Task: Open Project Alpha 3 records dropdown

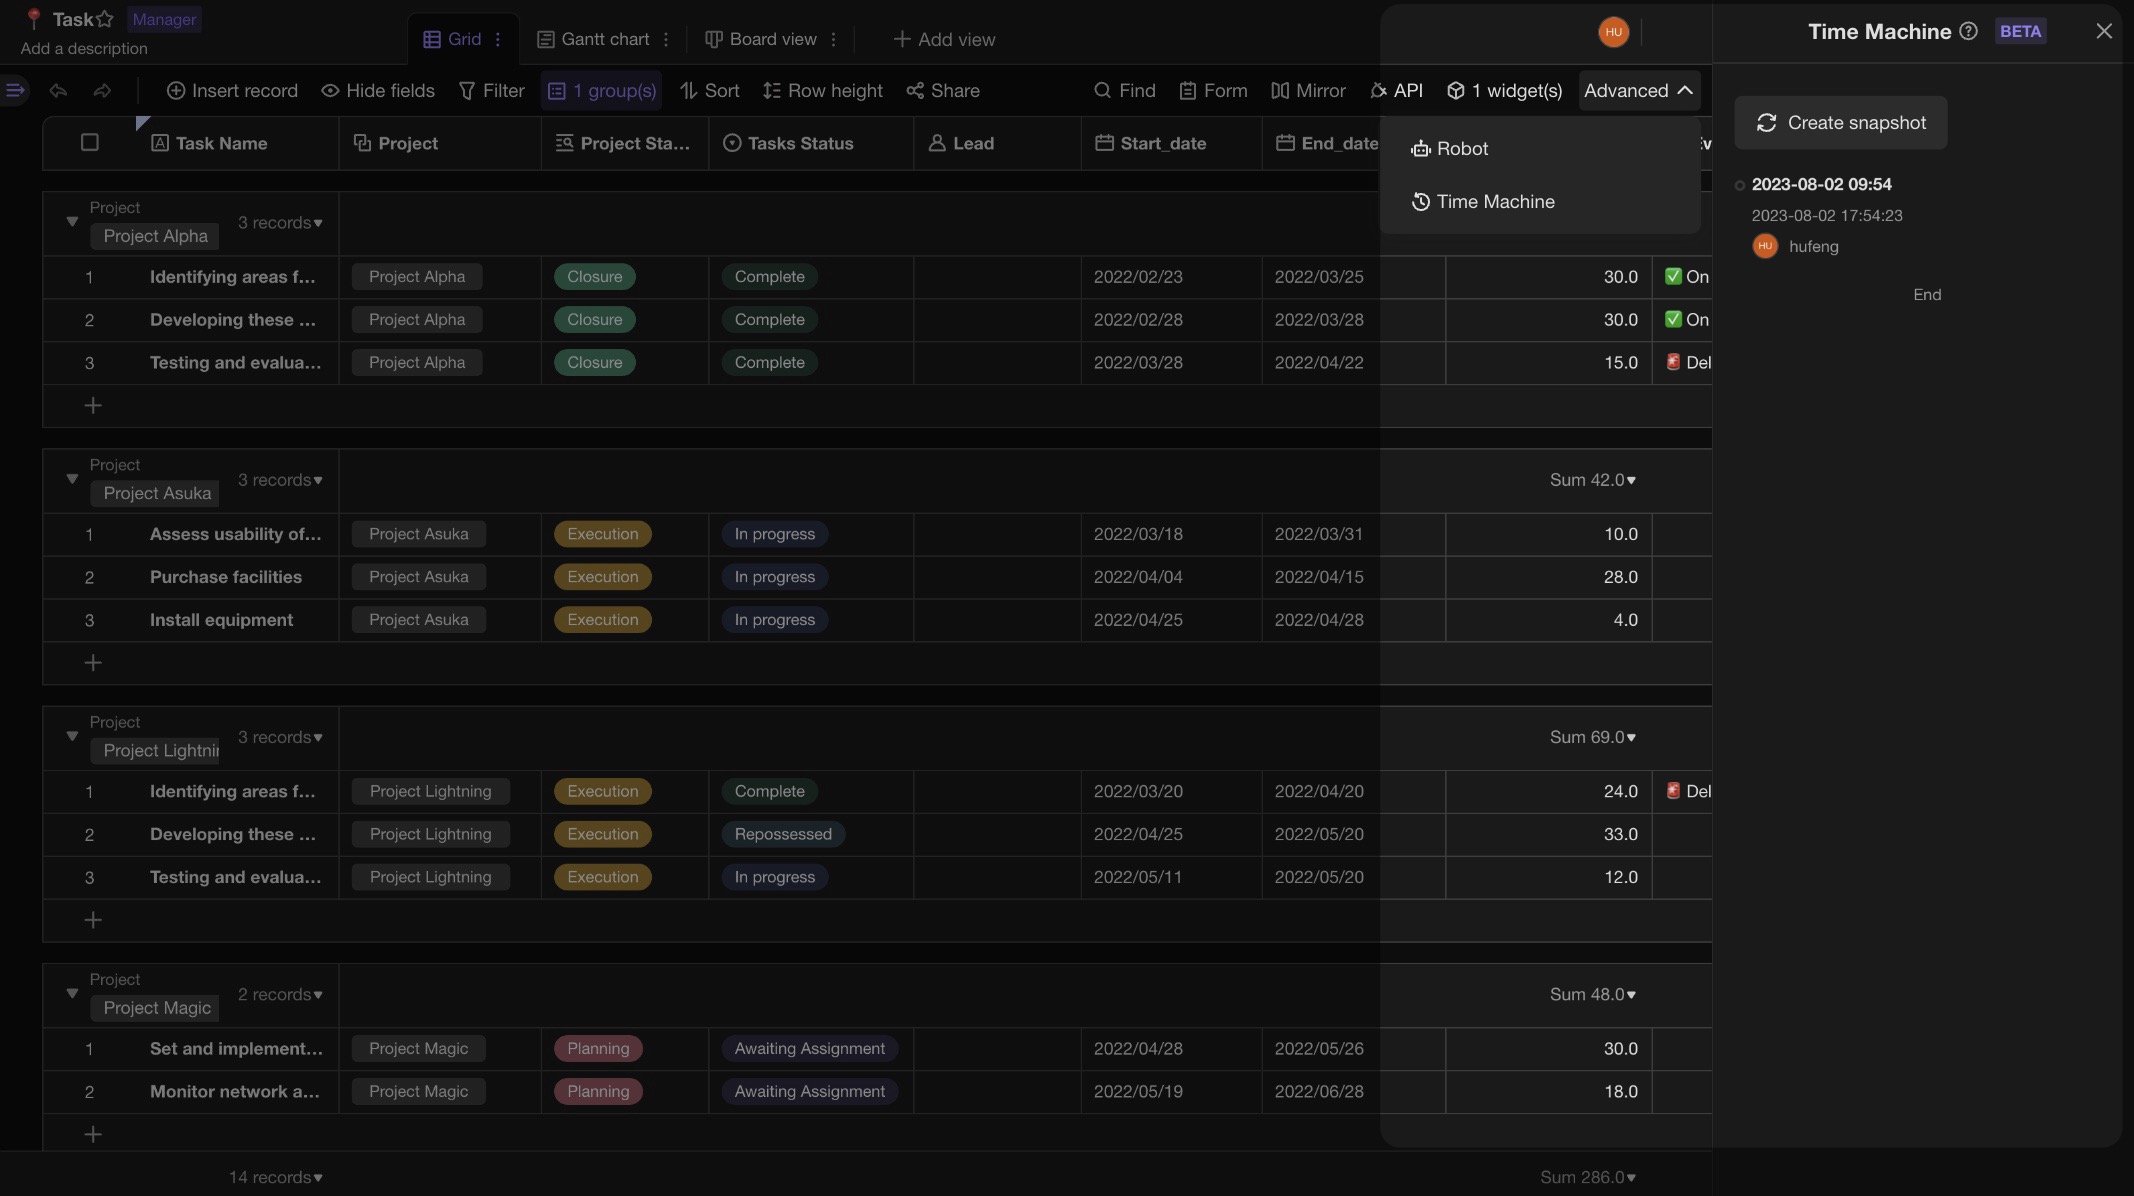Action: coord(280,223)
